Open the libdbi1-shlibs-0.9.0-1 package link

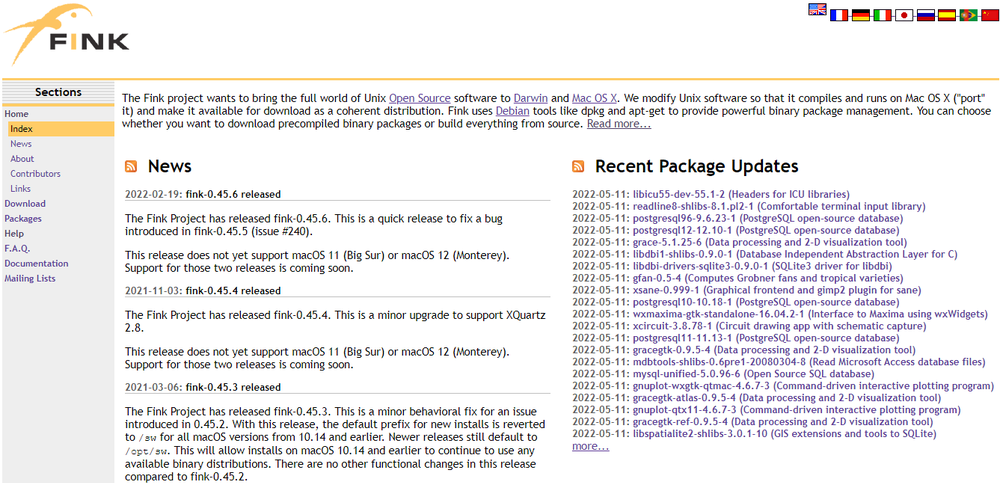[795, 254]
